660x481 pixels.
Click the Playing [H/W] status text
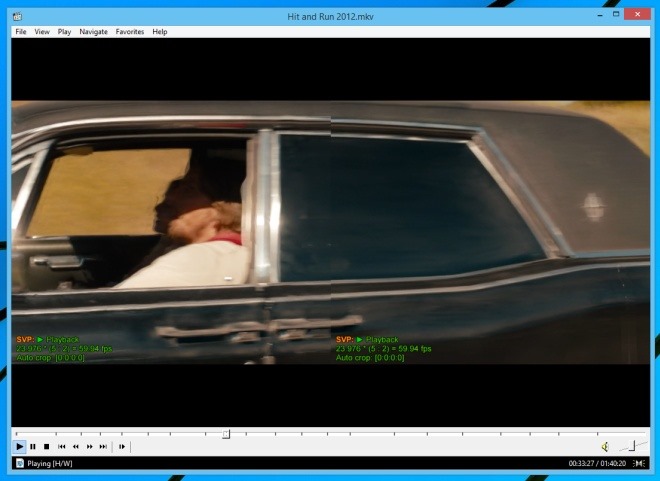[x=50, y=463]
